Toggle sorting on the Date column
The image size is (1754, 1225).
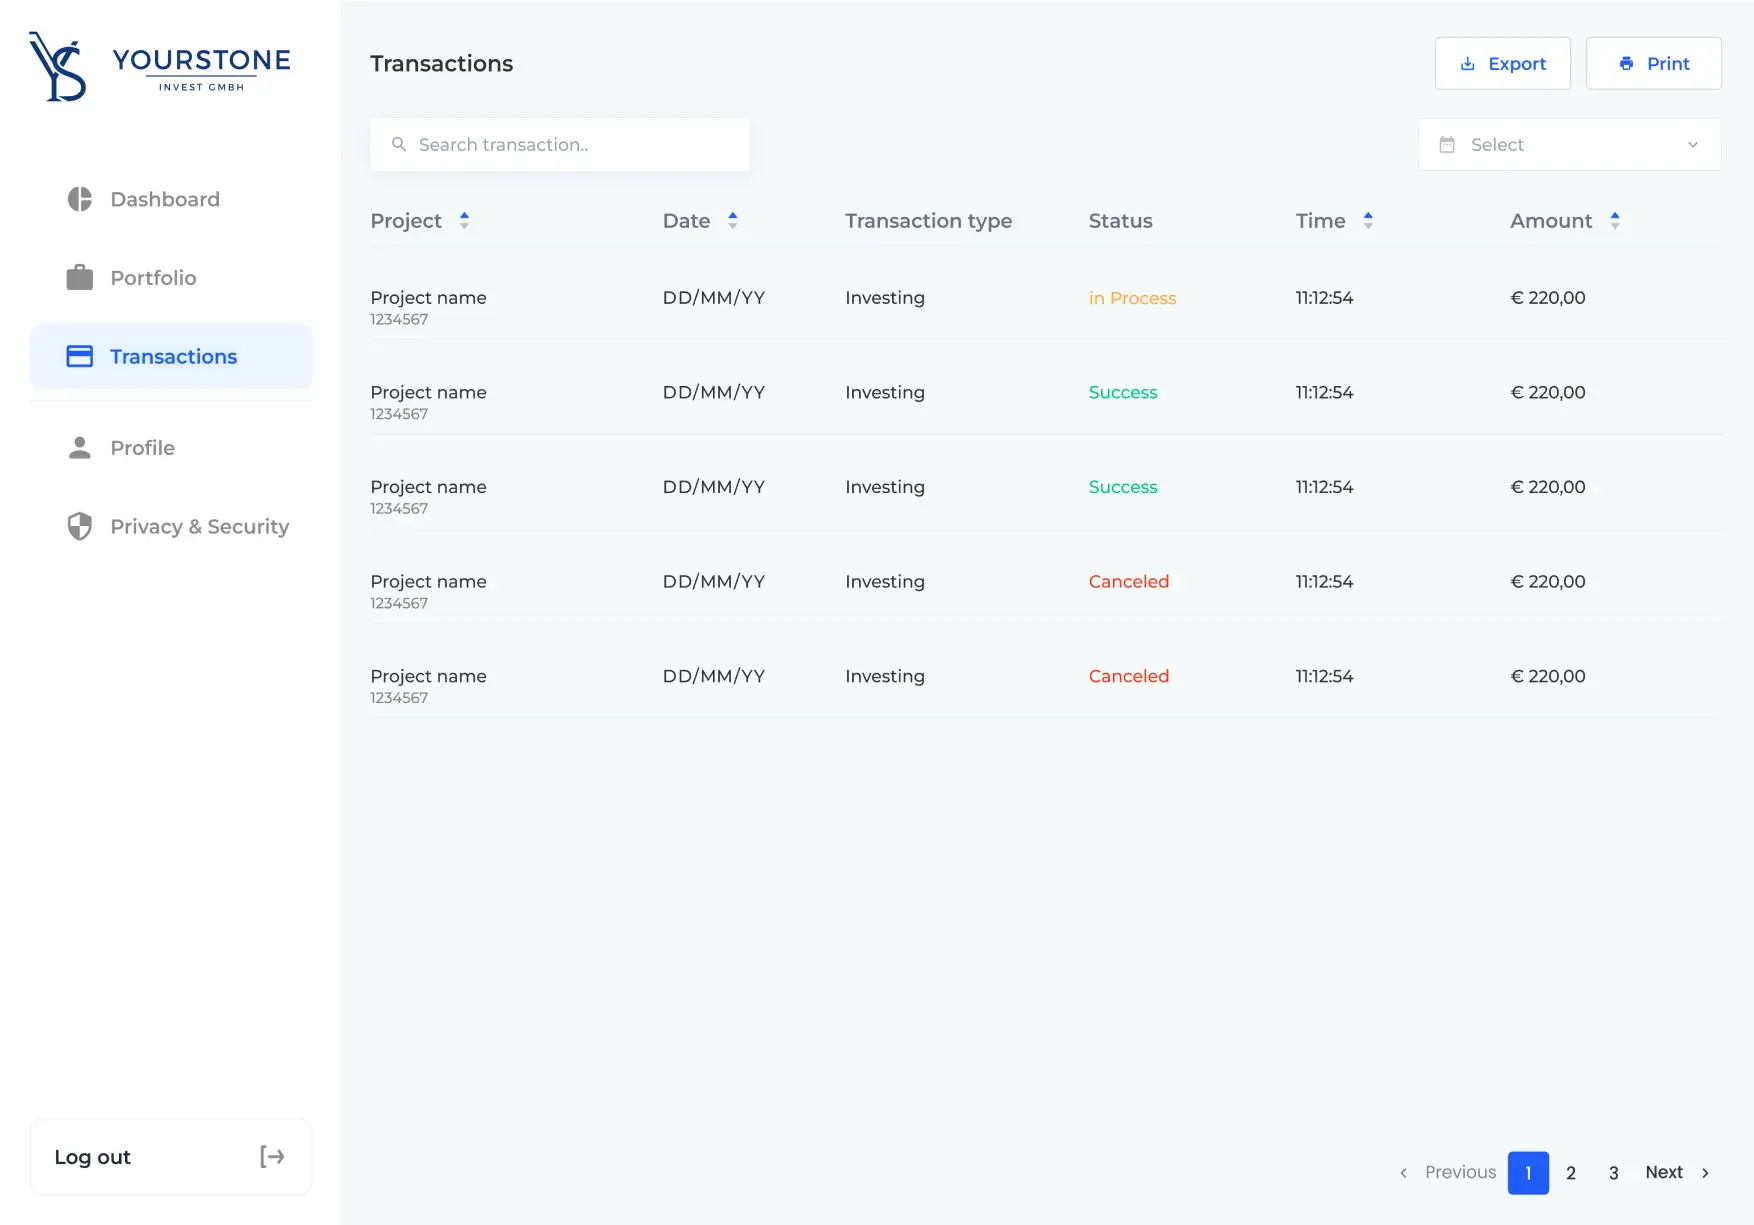[x=733, y=220]
